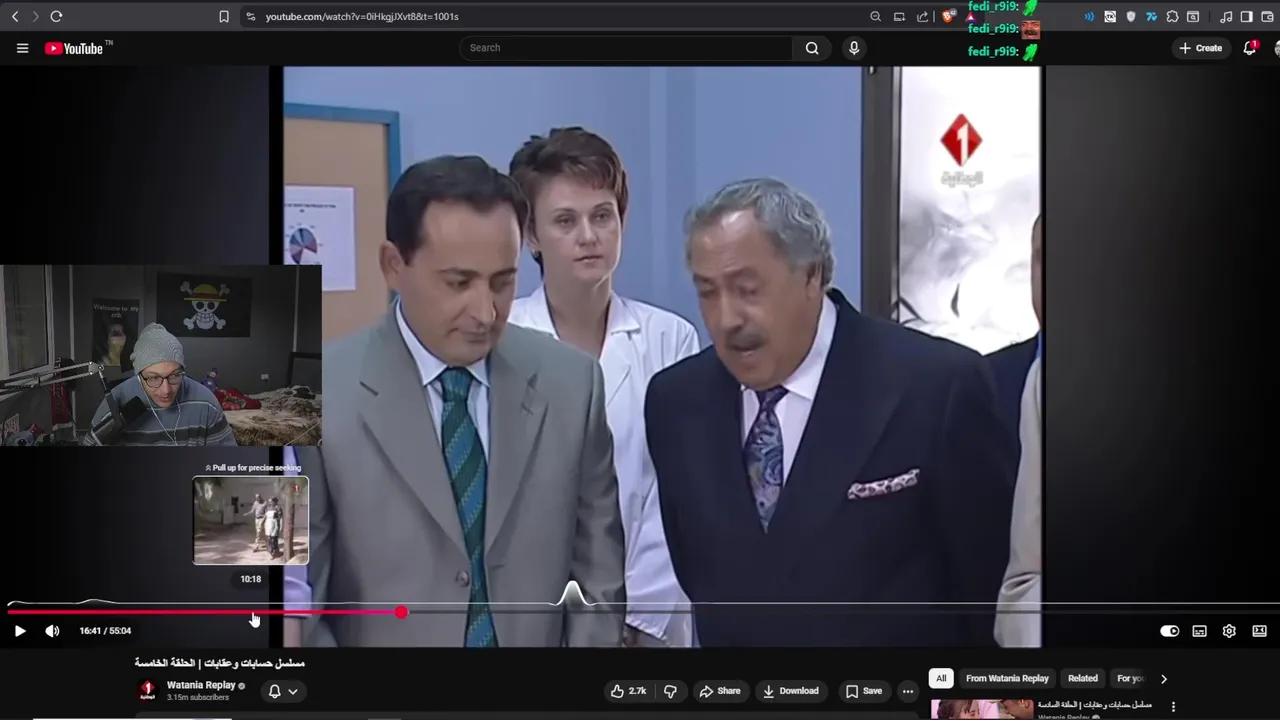1280x720 pixels.
Task: Toggle subtitles/closed captions
Action: [x=1199, y=631]
